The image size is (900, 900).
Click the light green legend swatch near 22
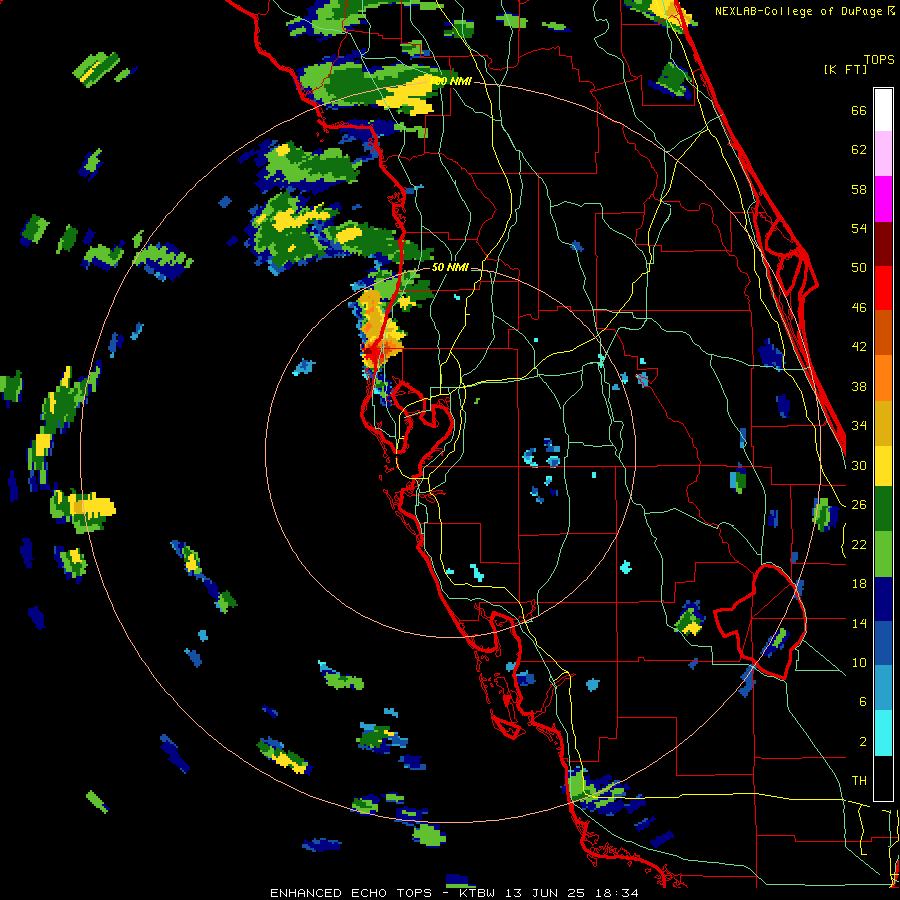883,554
